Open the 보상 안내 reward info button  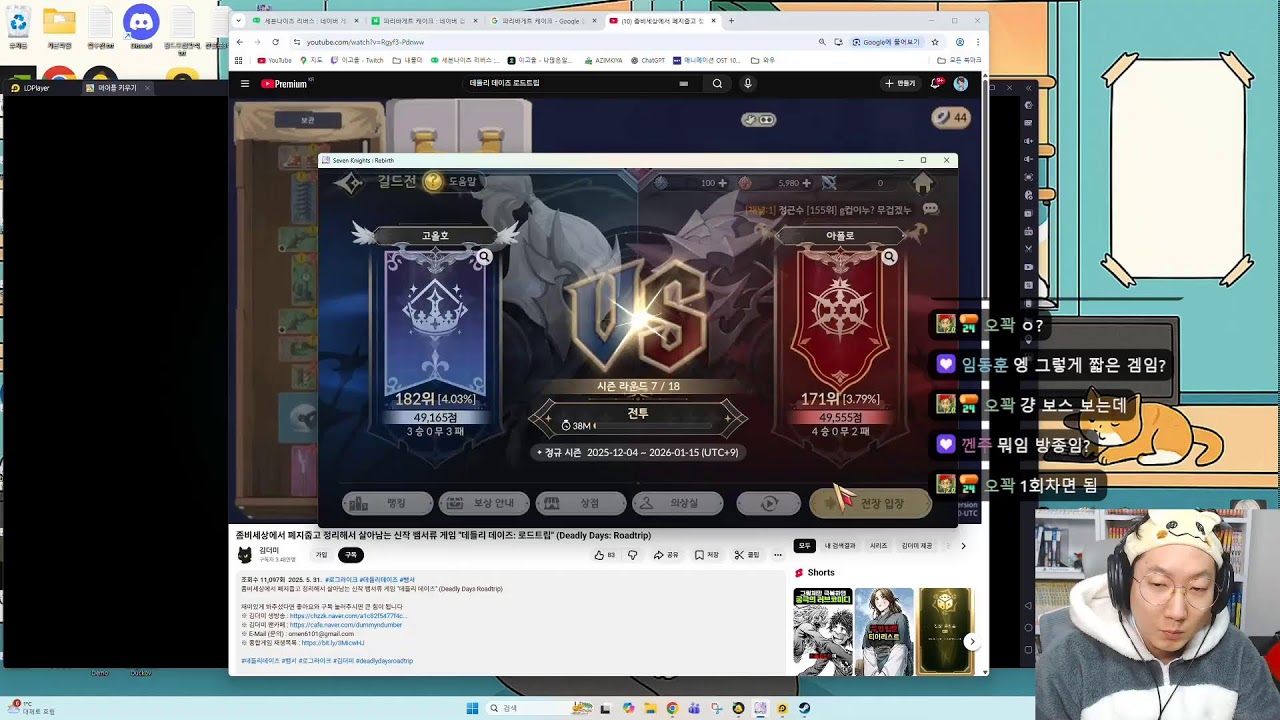pyautogui.click(x=484, y=504)
